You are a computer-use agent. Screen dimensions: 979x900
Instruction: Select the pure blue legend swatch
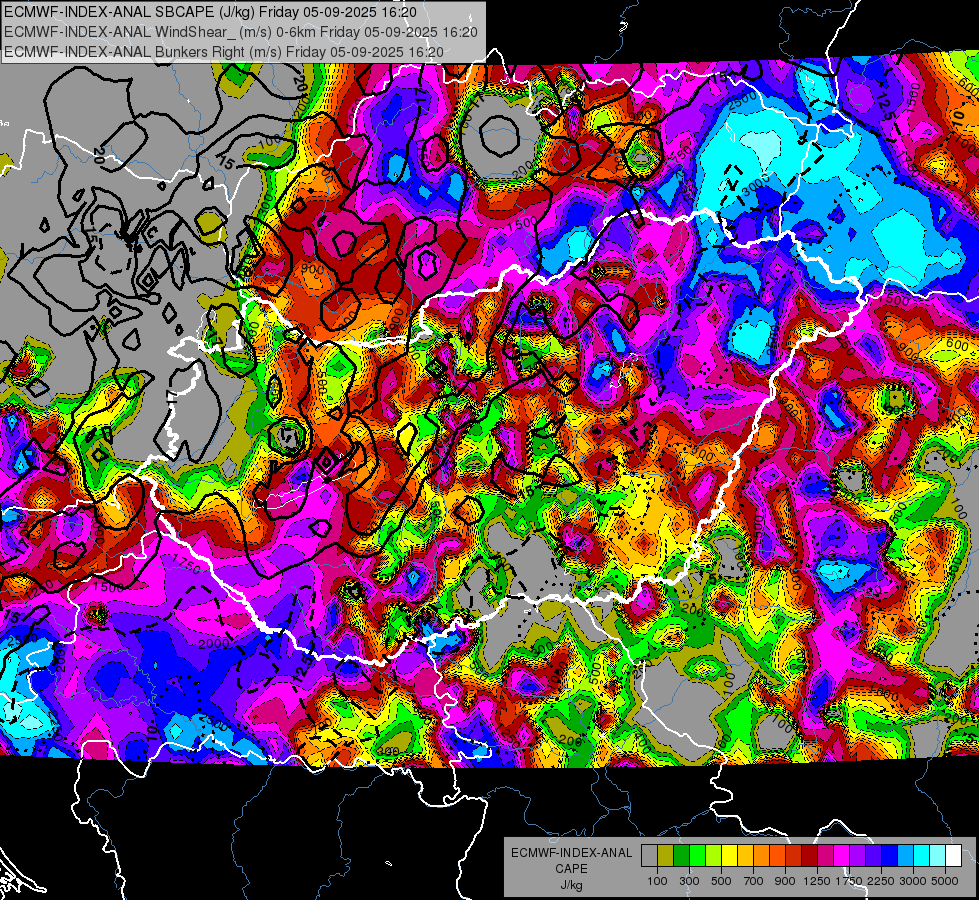[889, 856]
